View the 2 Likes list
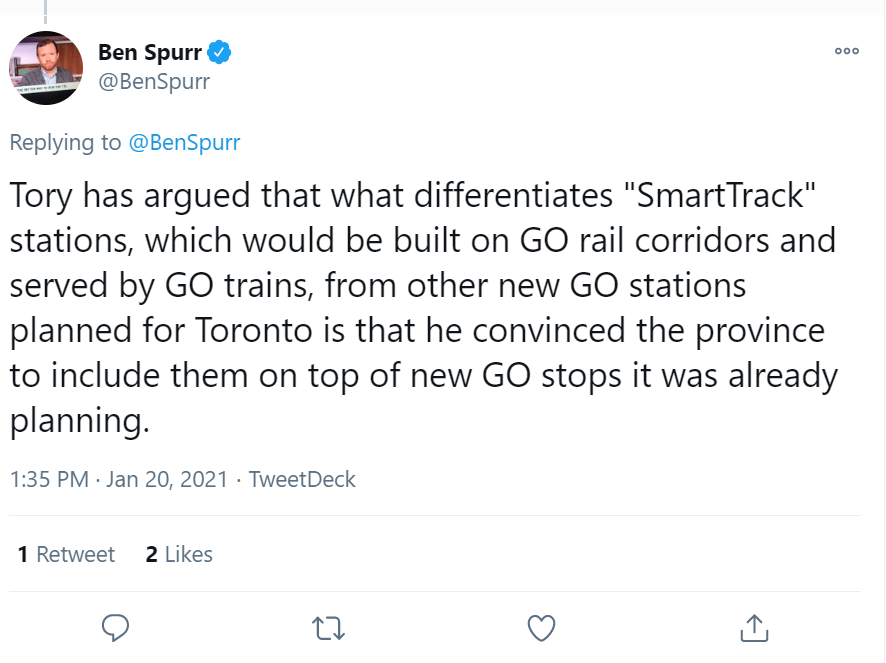 [179, 554]
